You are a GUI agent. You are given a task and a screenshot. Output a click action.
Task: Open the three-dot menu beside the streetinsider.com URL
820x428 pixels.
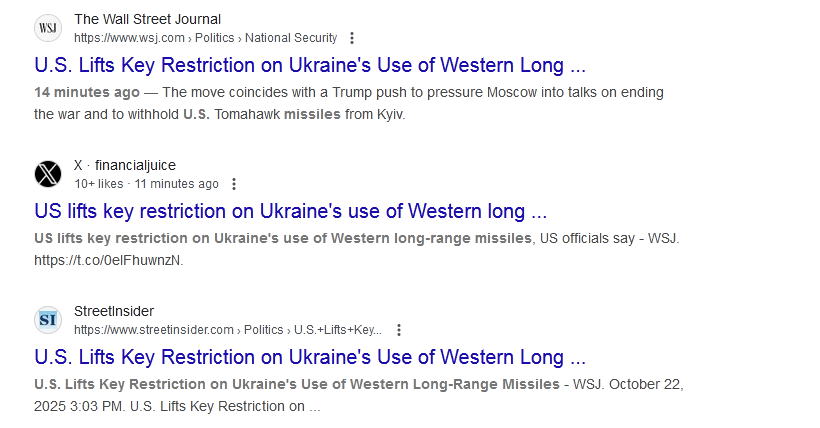pos(399,330)
